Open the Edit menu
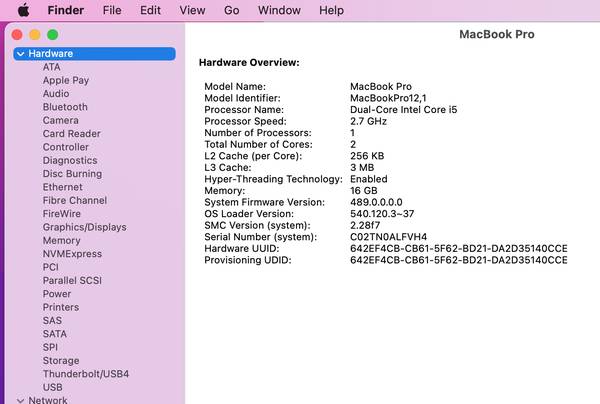This screenshot has height=404, width=600. (150, 10)
